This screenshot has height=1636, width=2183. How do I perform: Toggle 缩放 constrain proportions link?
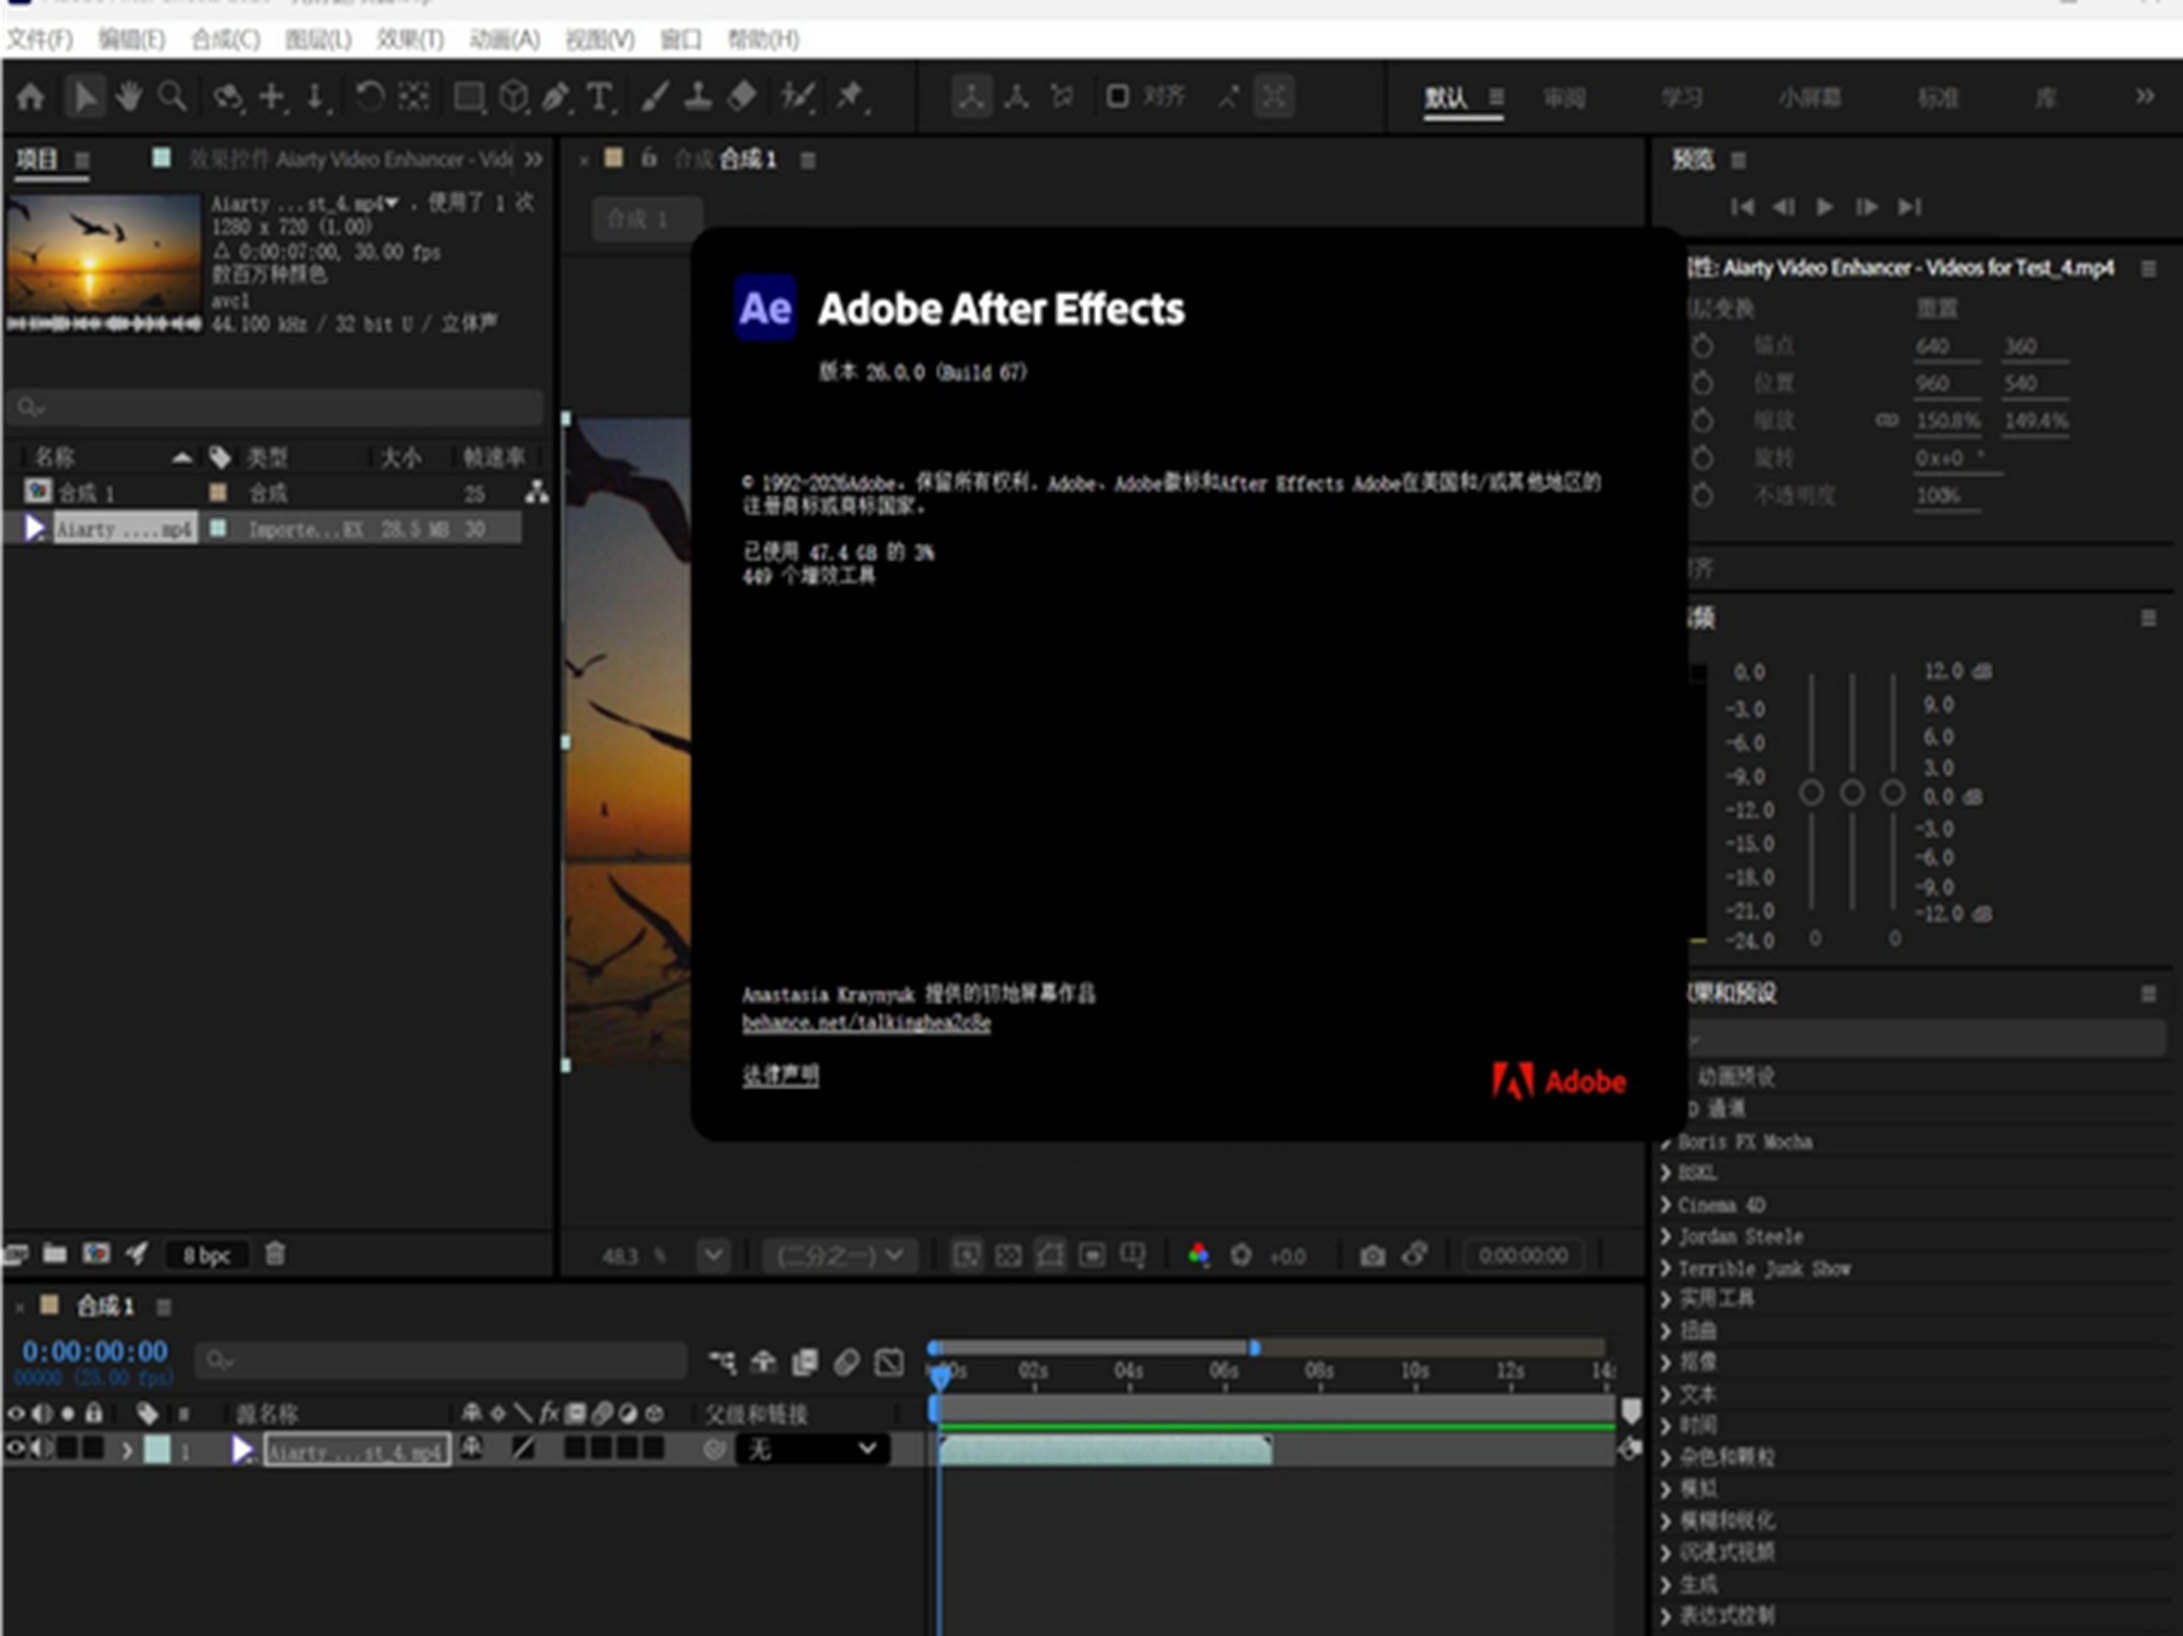click(x=1886, y=421)
